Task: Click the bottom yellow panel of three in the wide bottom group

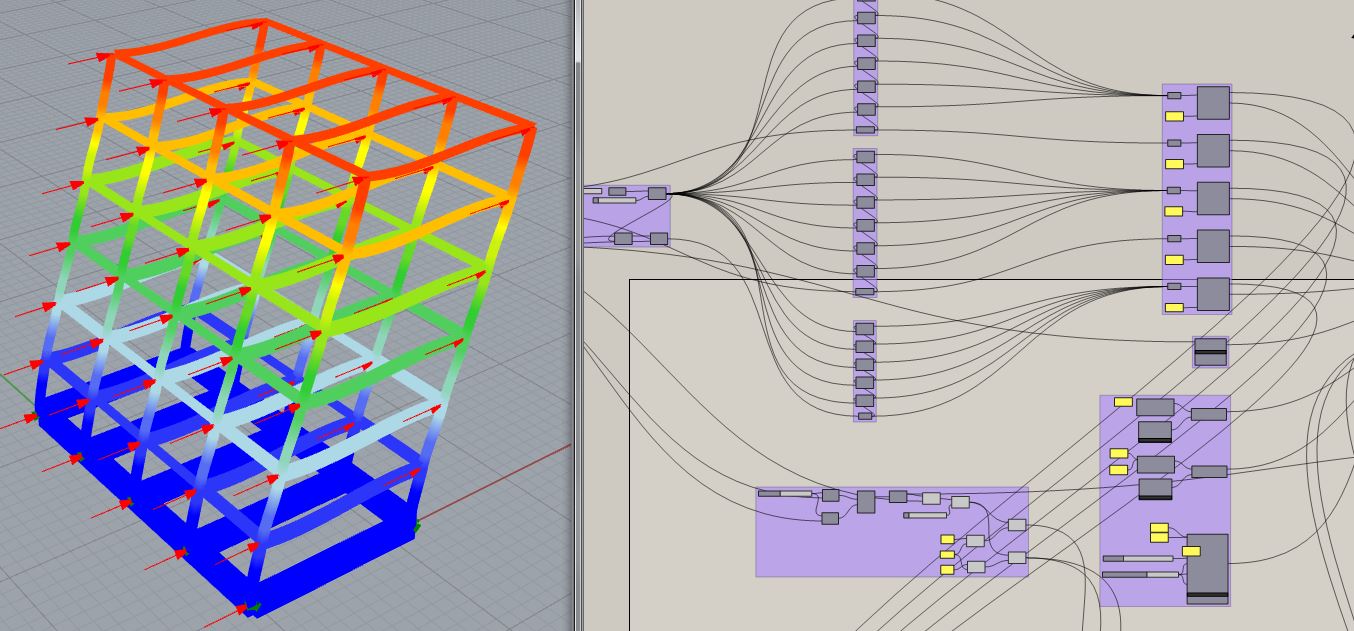Action: pyautogui.click(x=947, y=570)
